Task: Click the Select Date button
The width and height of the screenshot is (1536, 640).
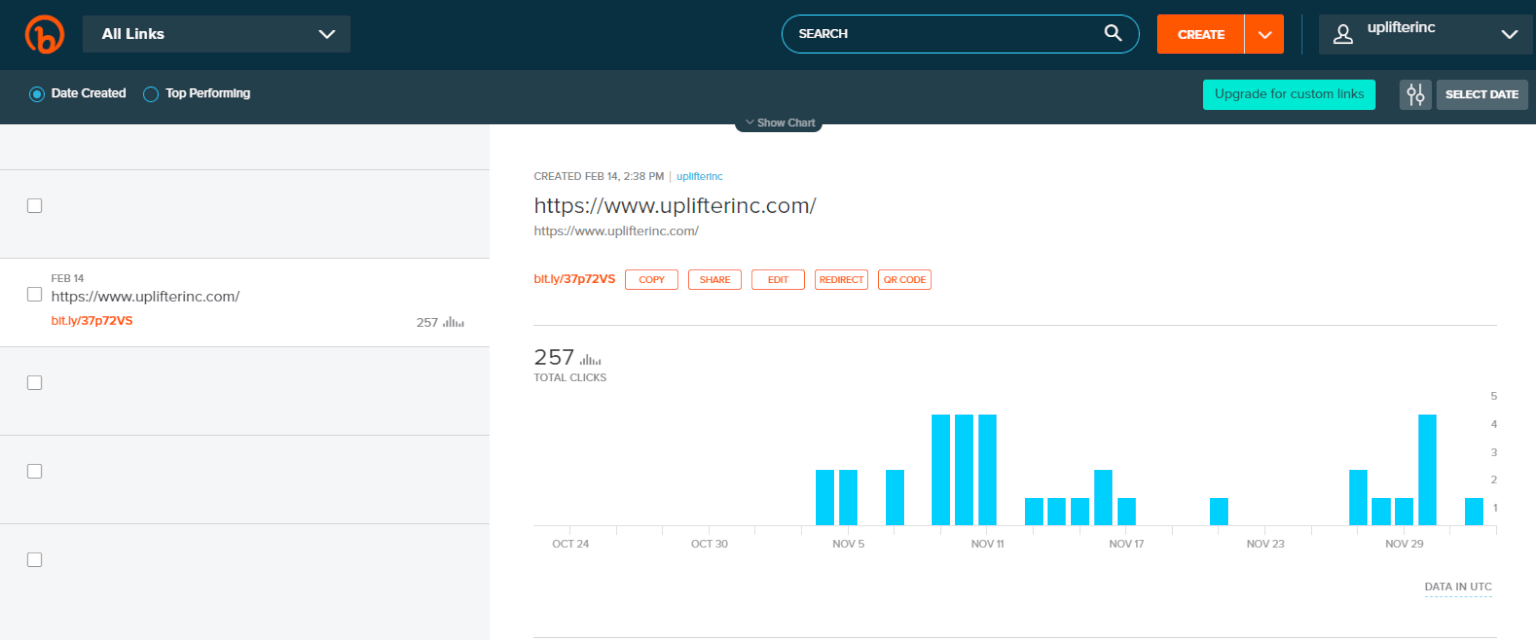Action: click(x=1482, y=95)
